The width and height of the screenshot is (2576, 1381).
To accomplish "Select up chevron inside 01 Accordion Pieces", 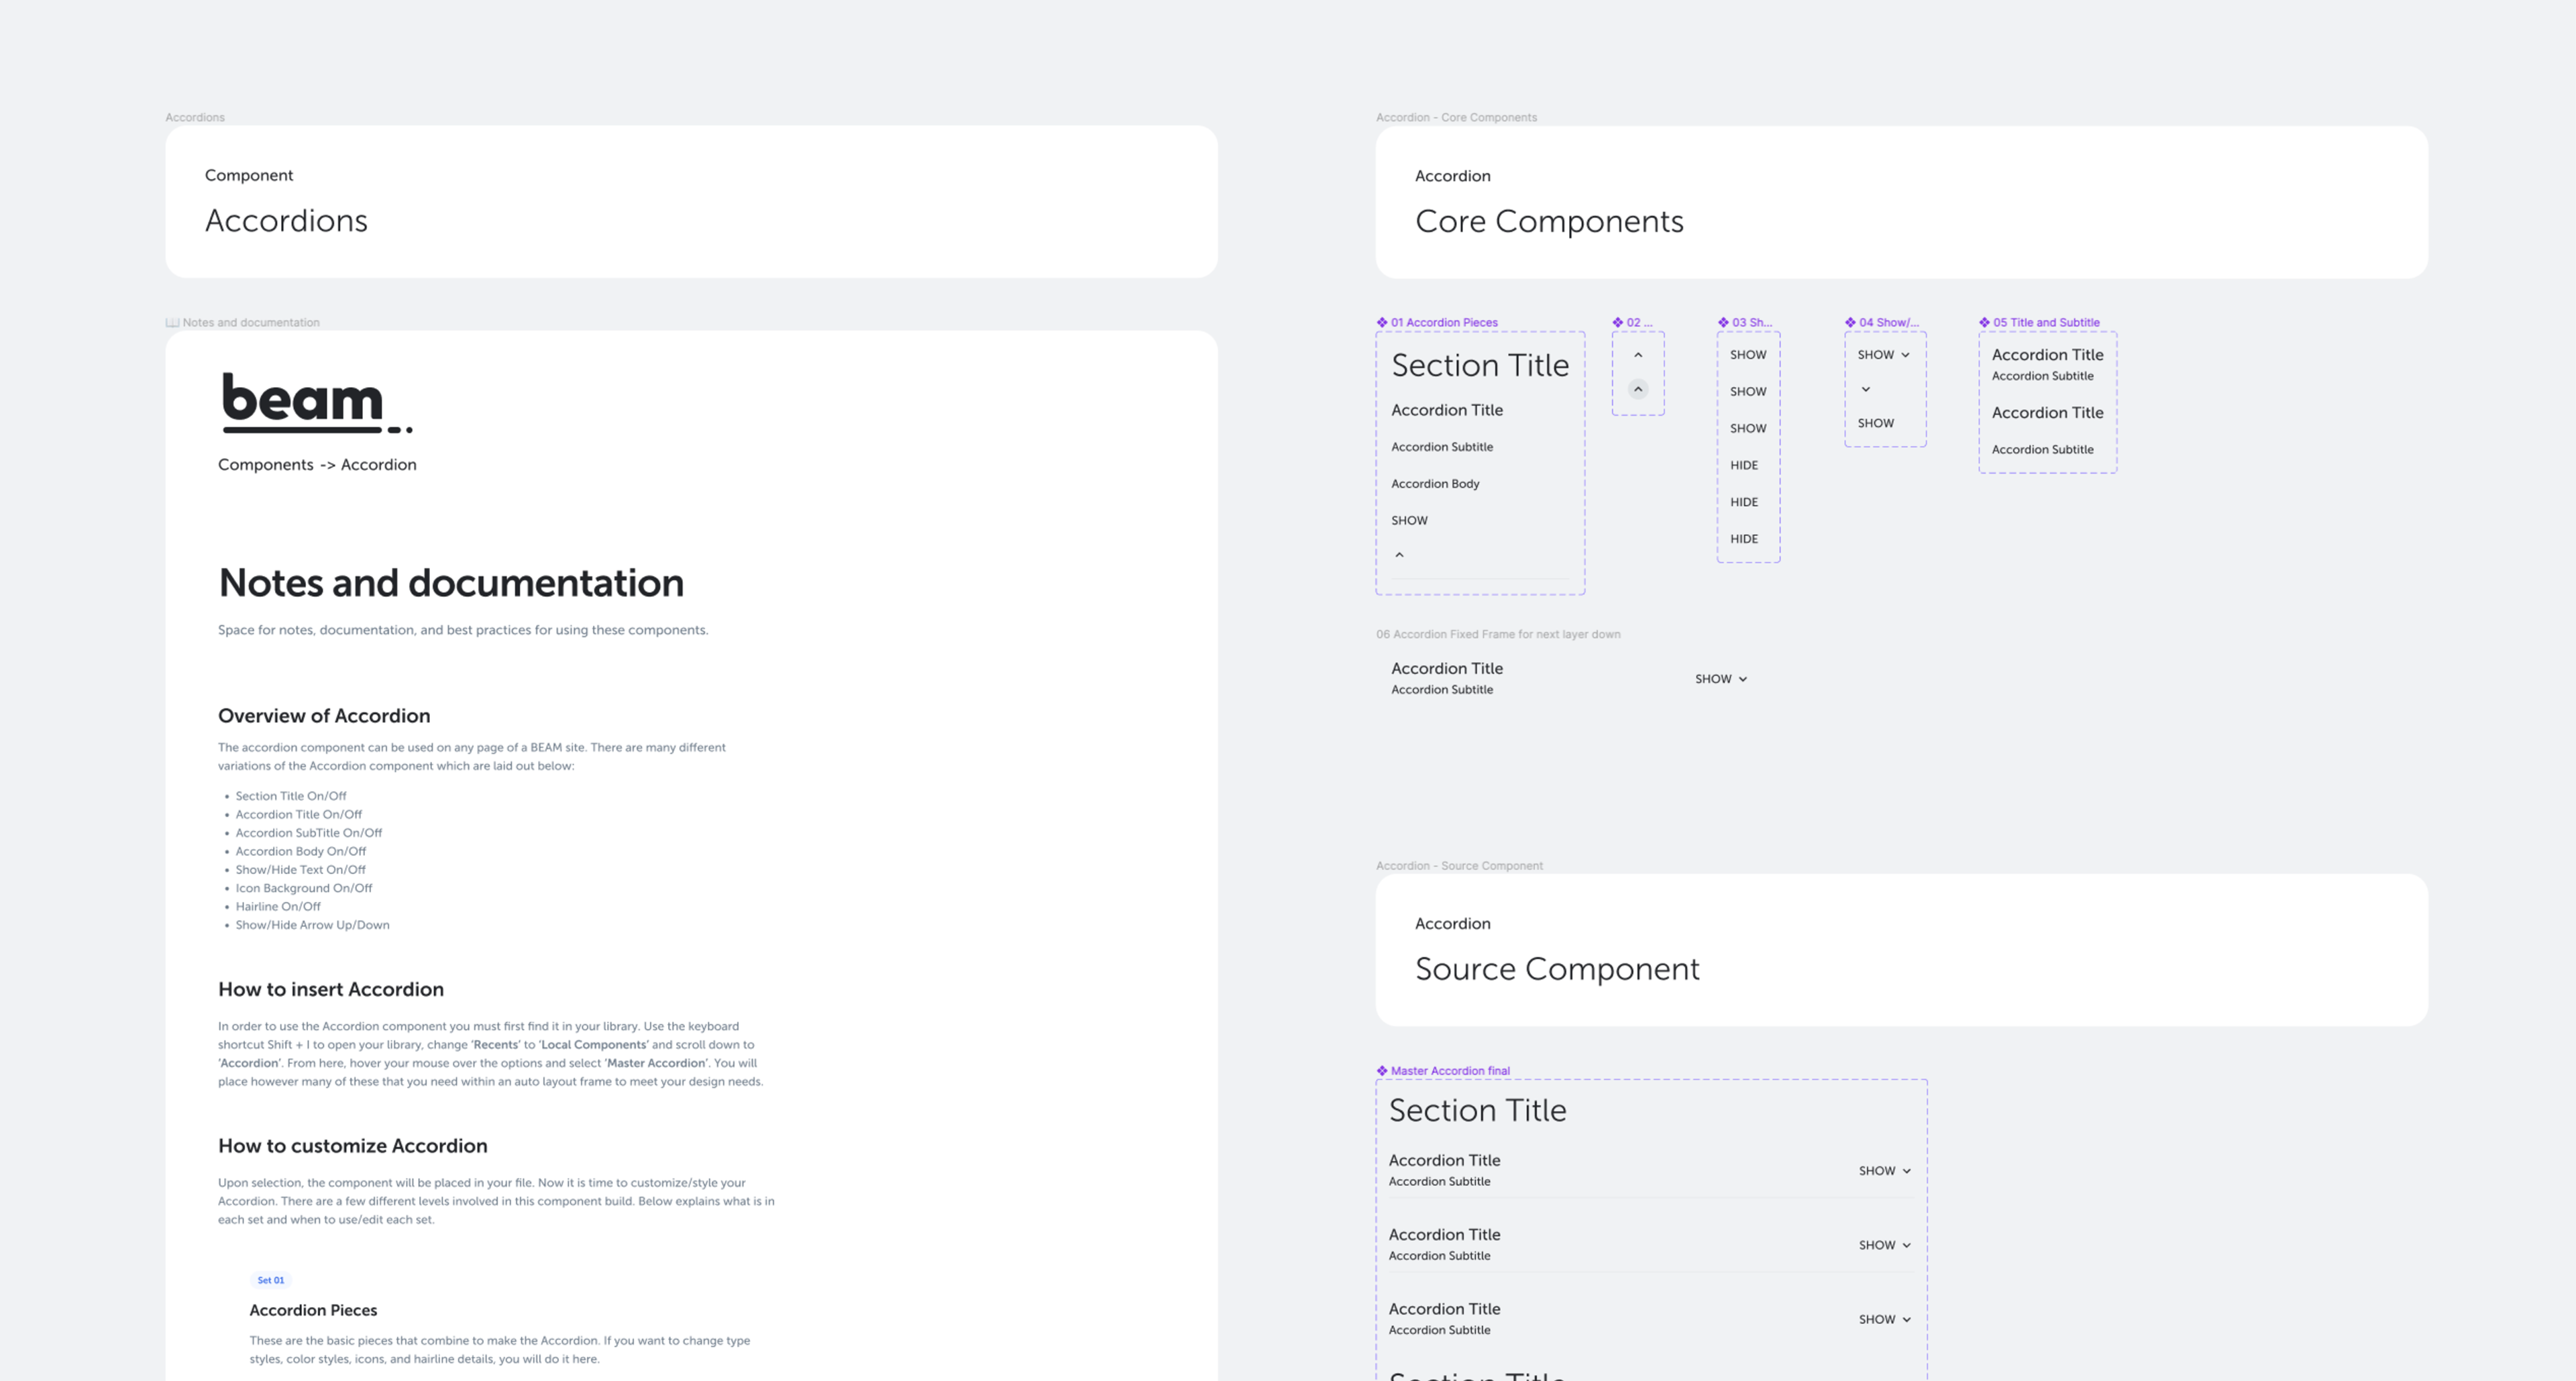I will 1399,555.
